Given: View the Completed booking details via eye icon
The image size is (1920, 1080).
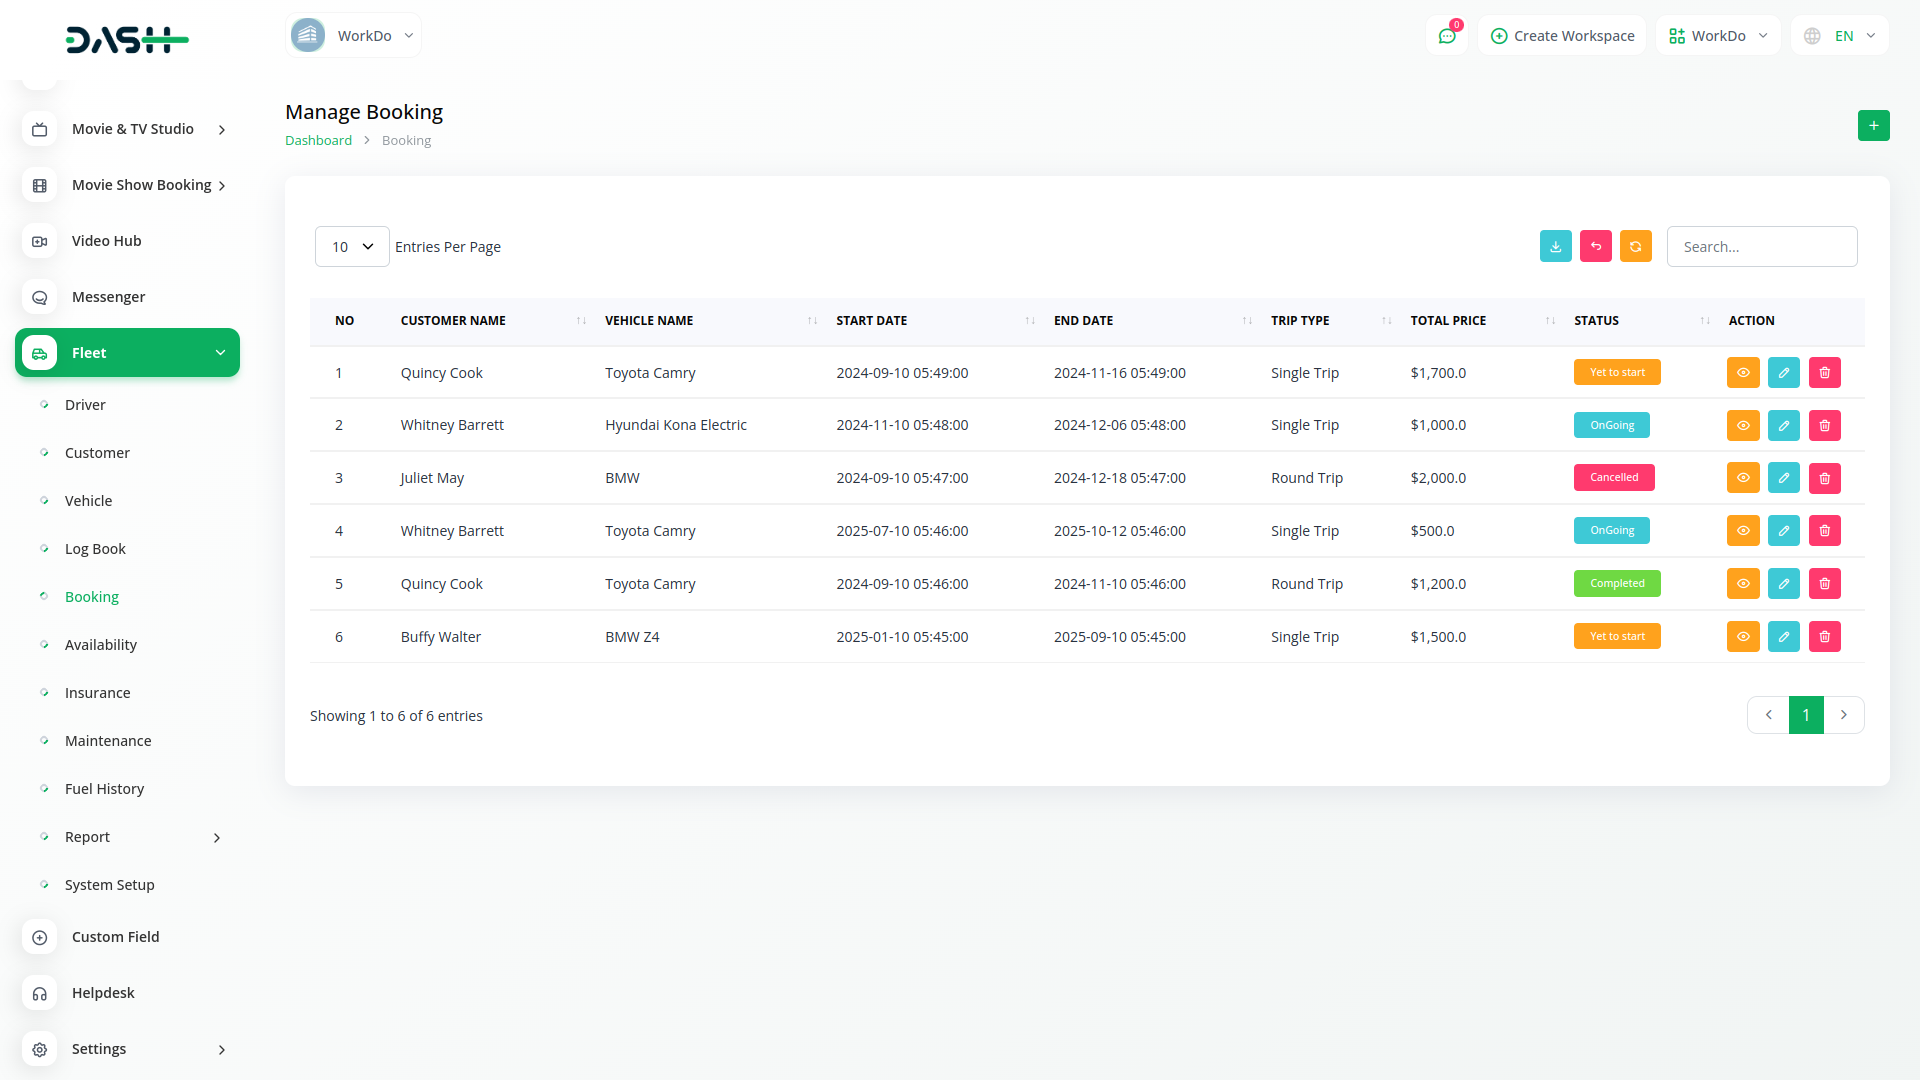Looking at the screenshot, I should [1742, 584].
